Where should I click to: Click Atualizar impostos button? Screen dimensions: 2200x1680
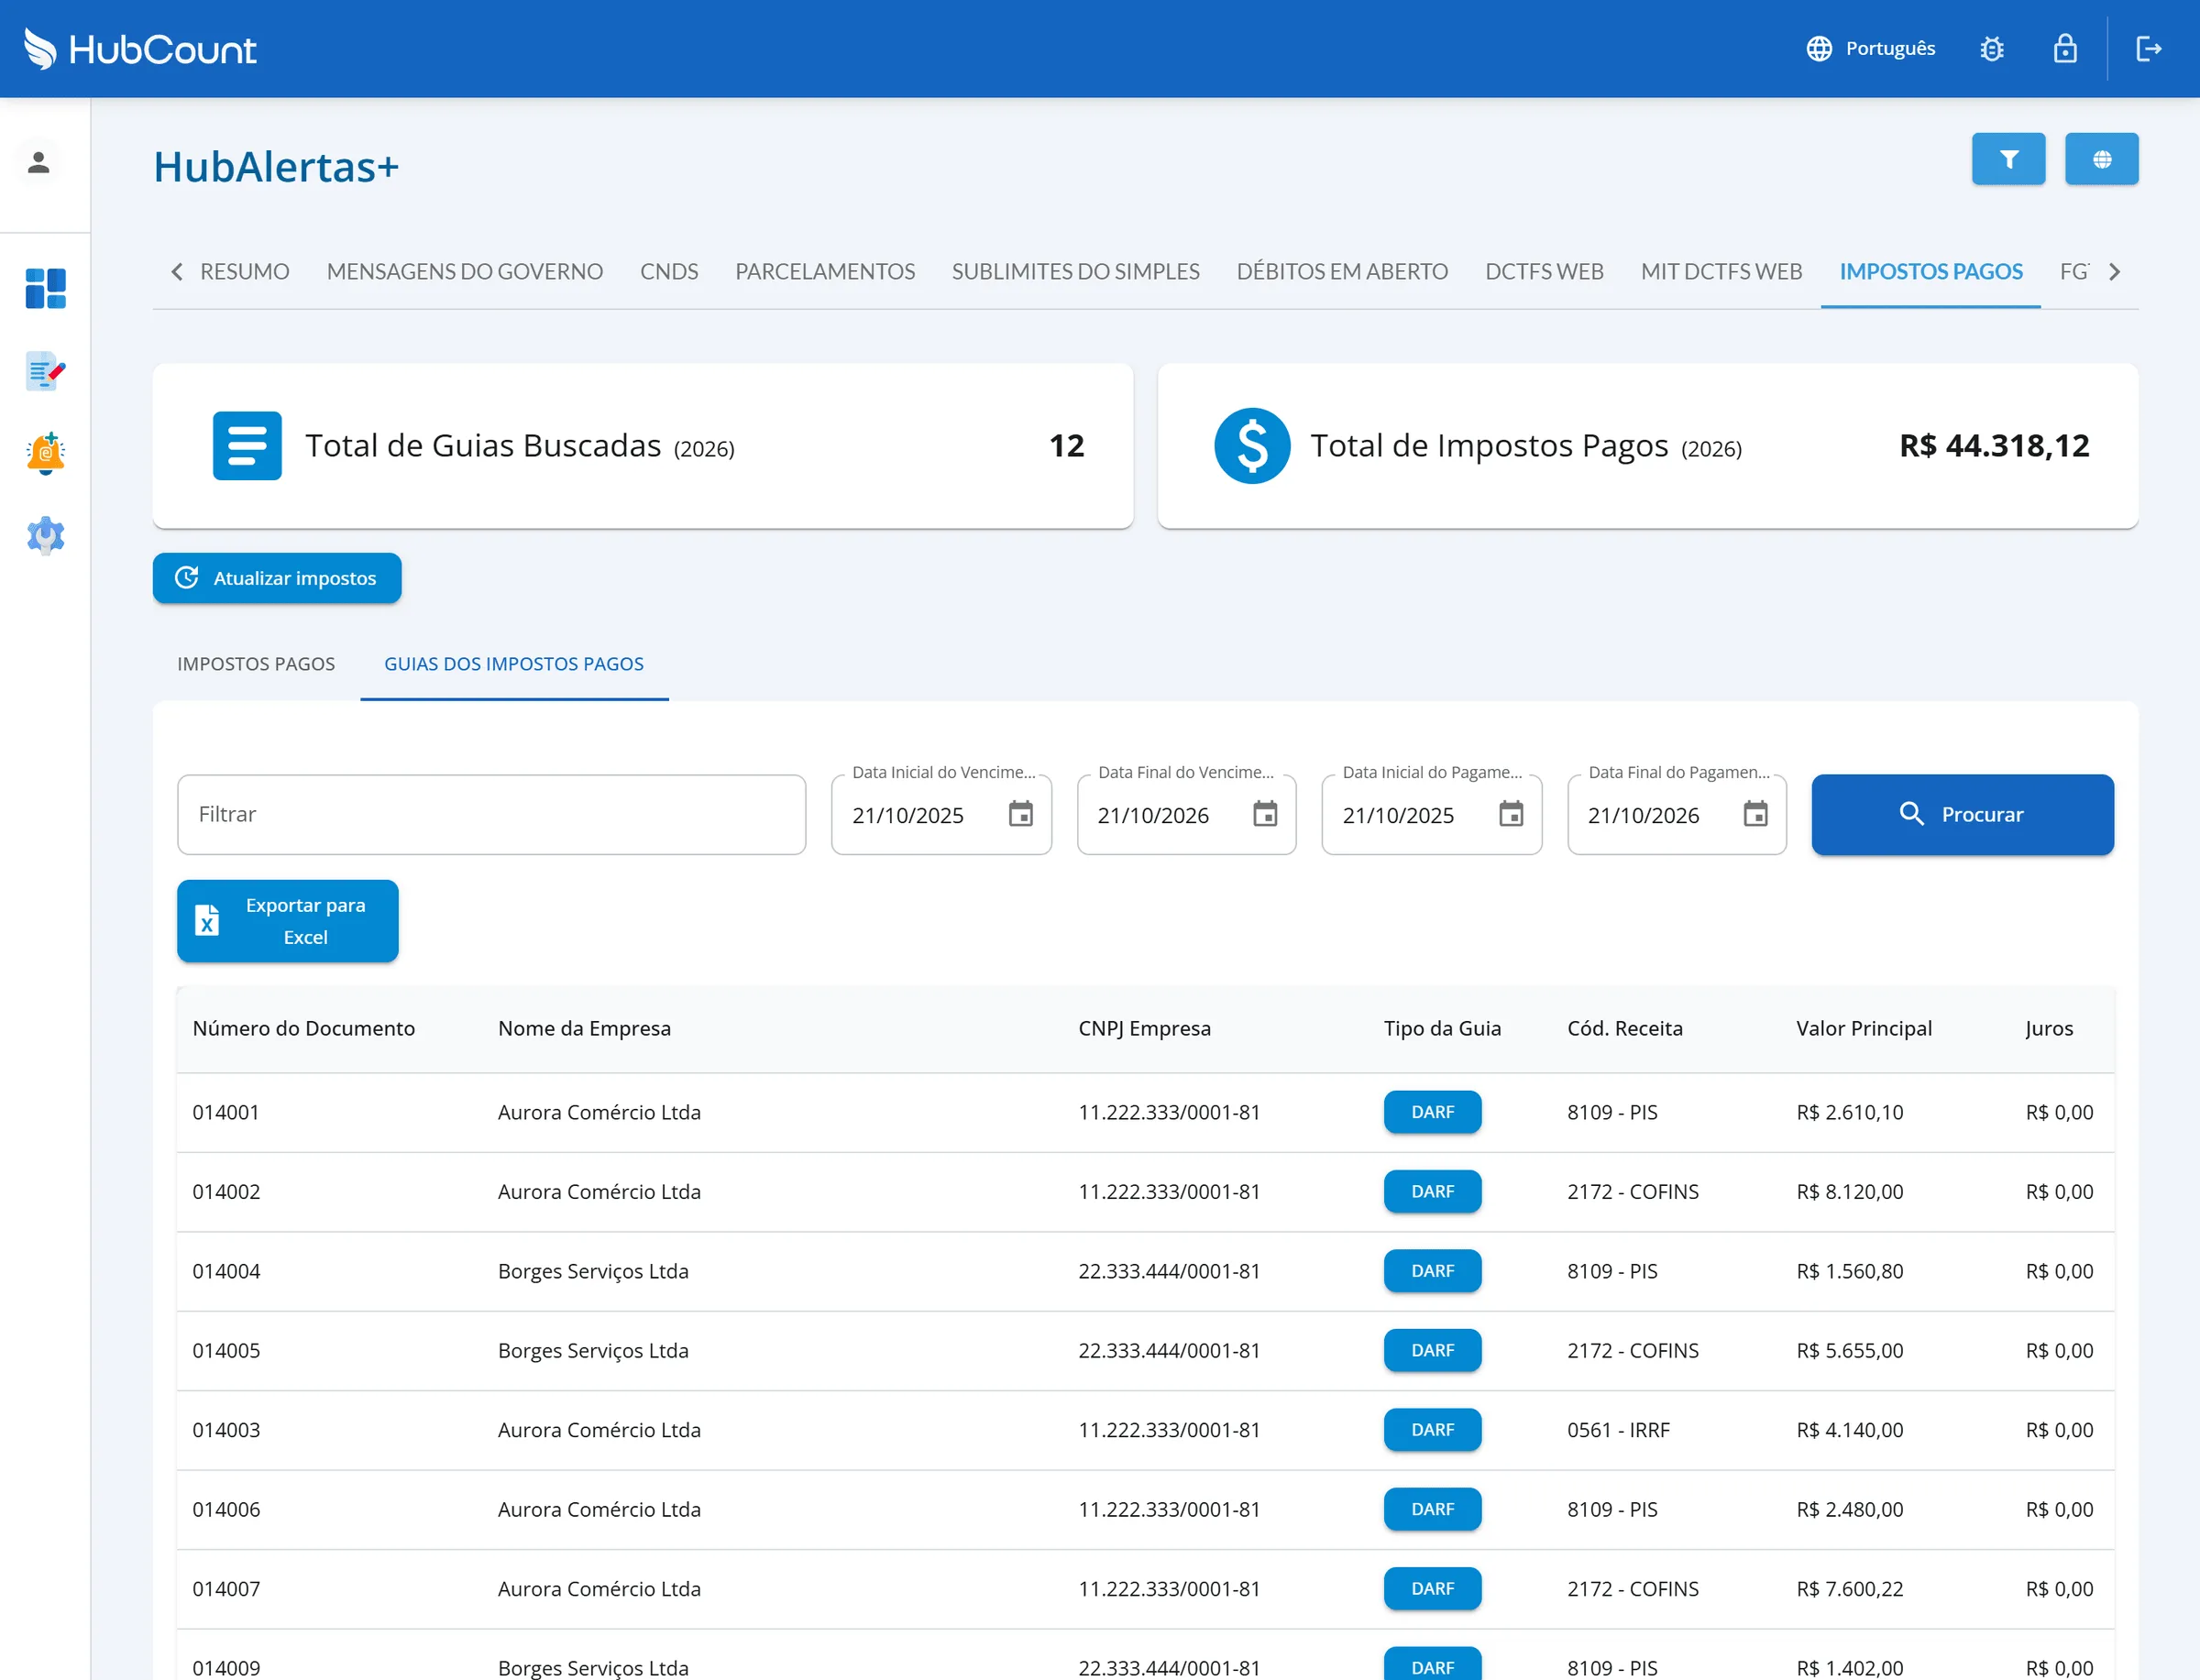click(277, 578)
